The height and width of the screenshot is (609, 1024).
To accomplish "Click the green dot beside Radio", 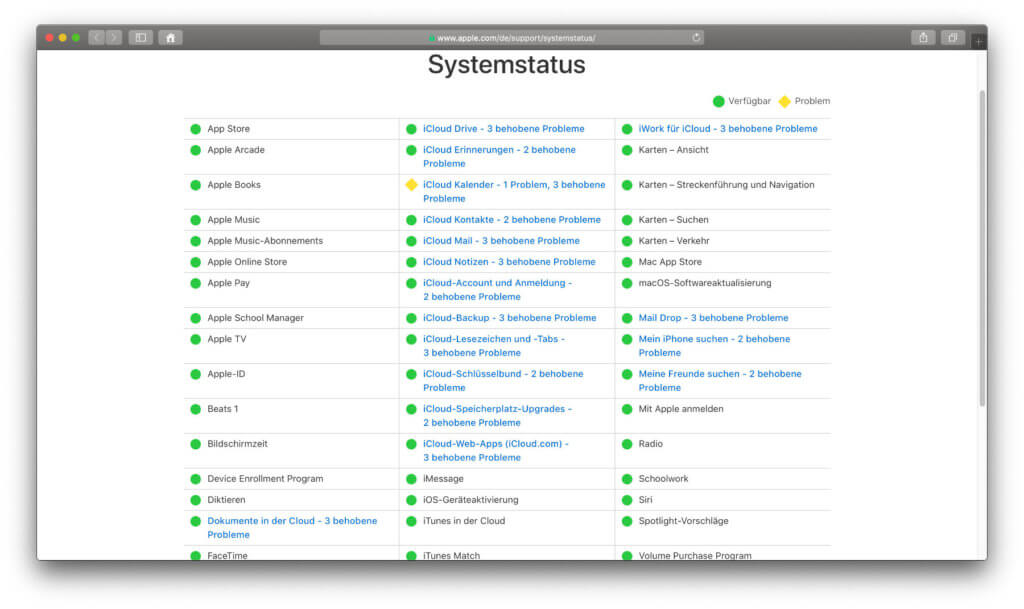I will [x=627, y=444].
